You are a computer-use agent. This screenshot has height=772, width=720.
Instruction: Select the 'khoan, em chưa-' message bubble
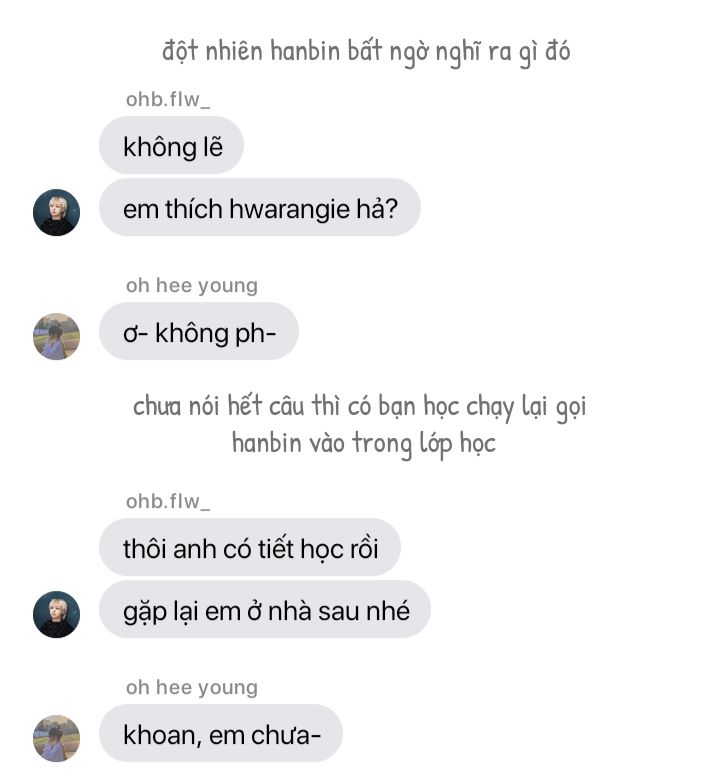[x=221, y=734]
